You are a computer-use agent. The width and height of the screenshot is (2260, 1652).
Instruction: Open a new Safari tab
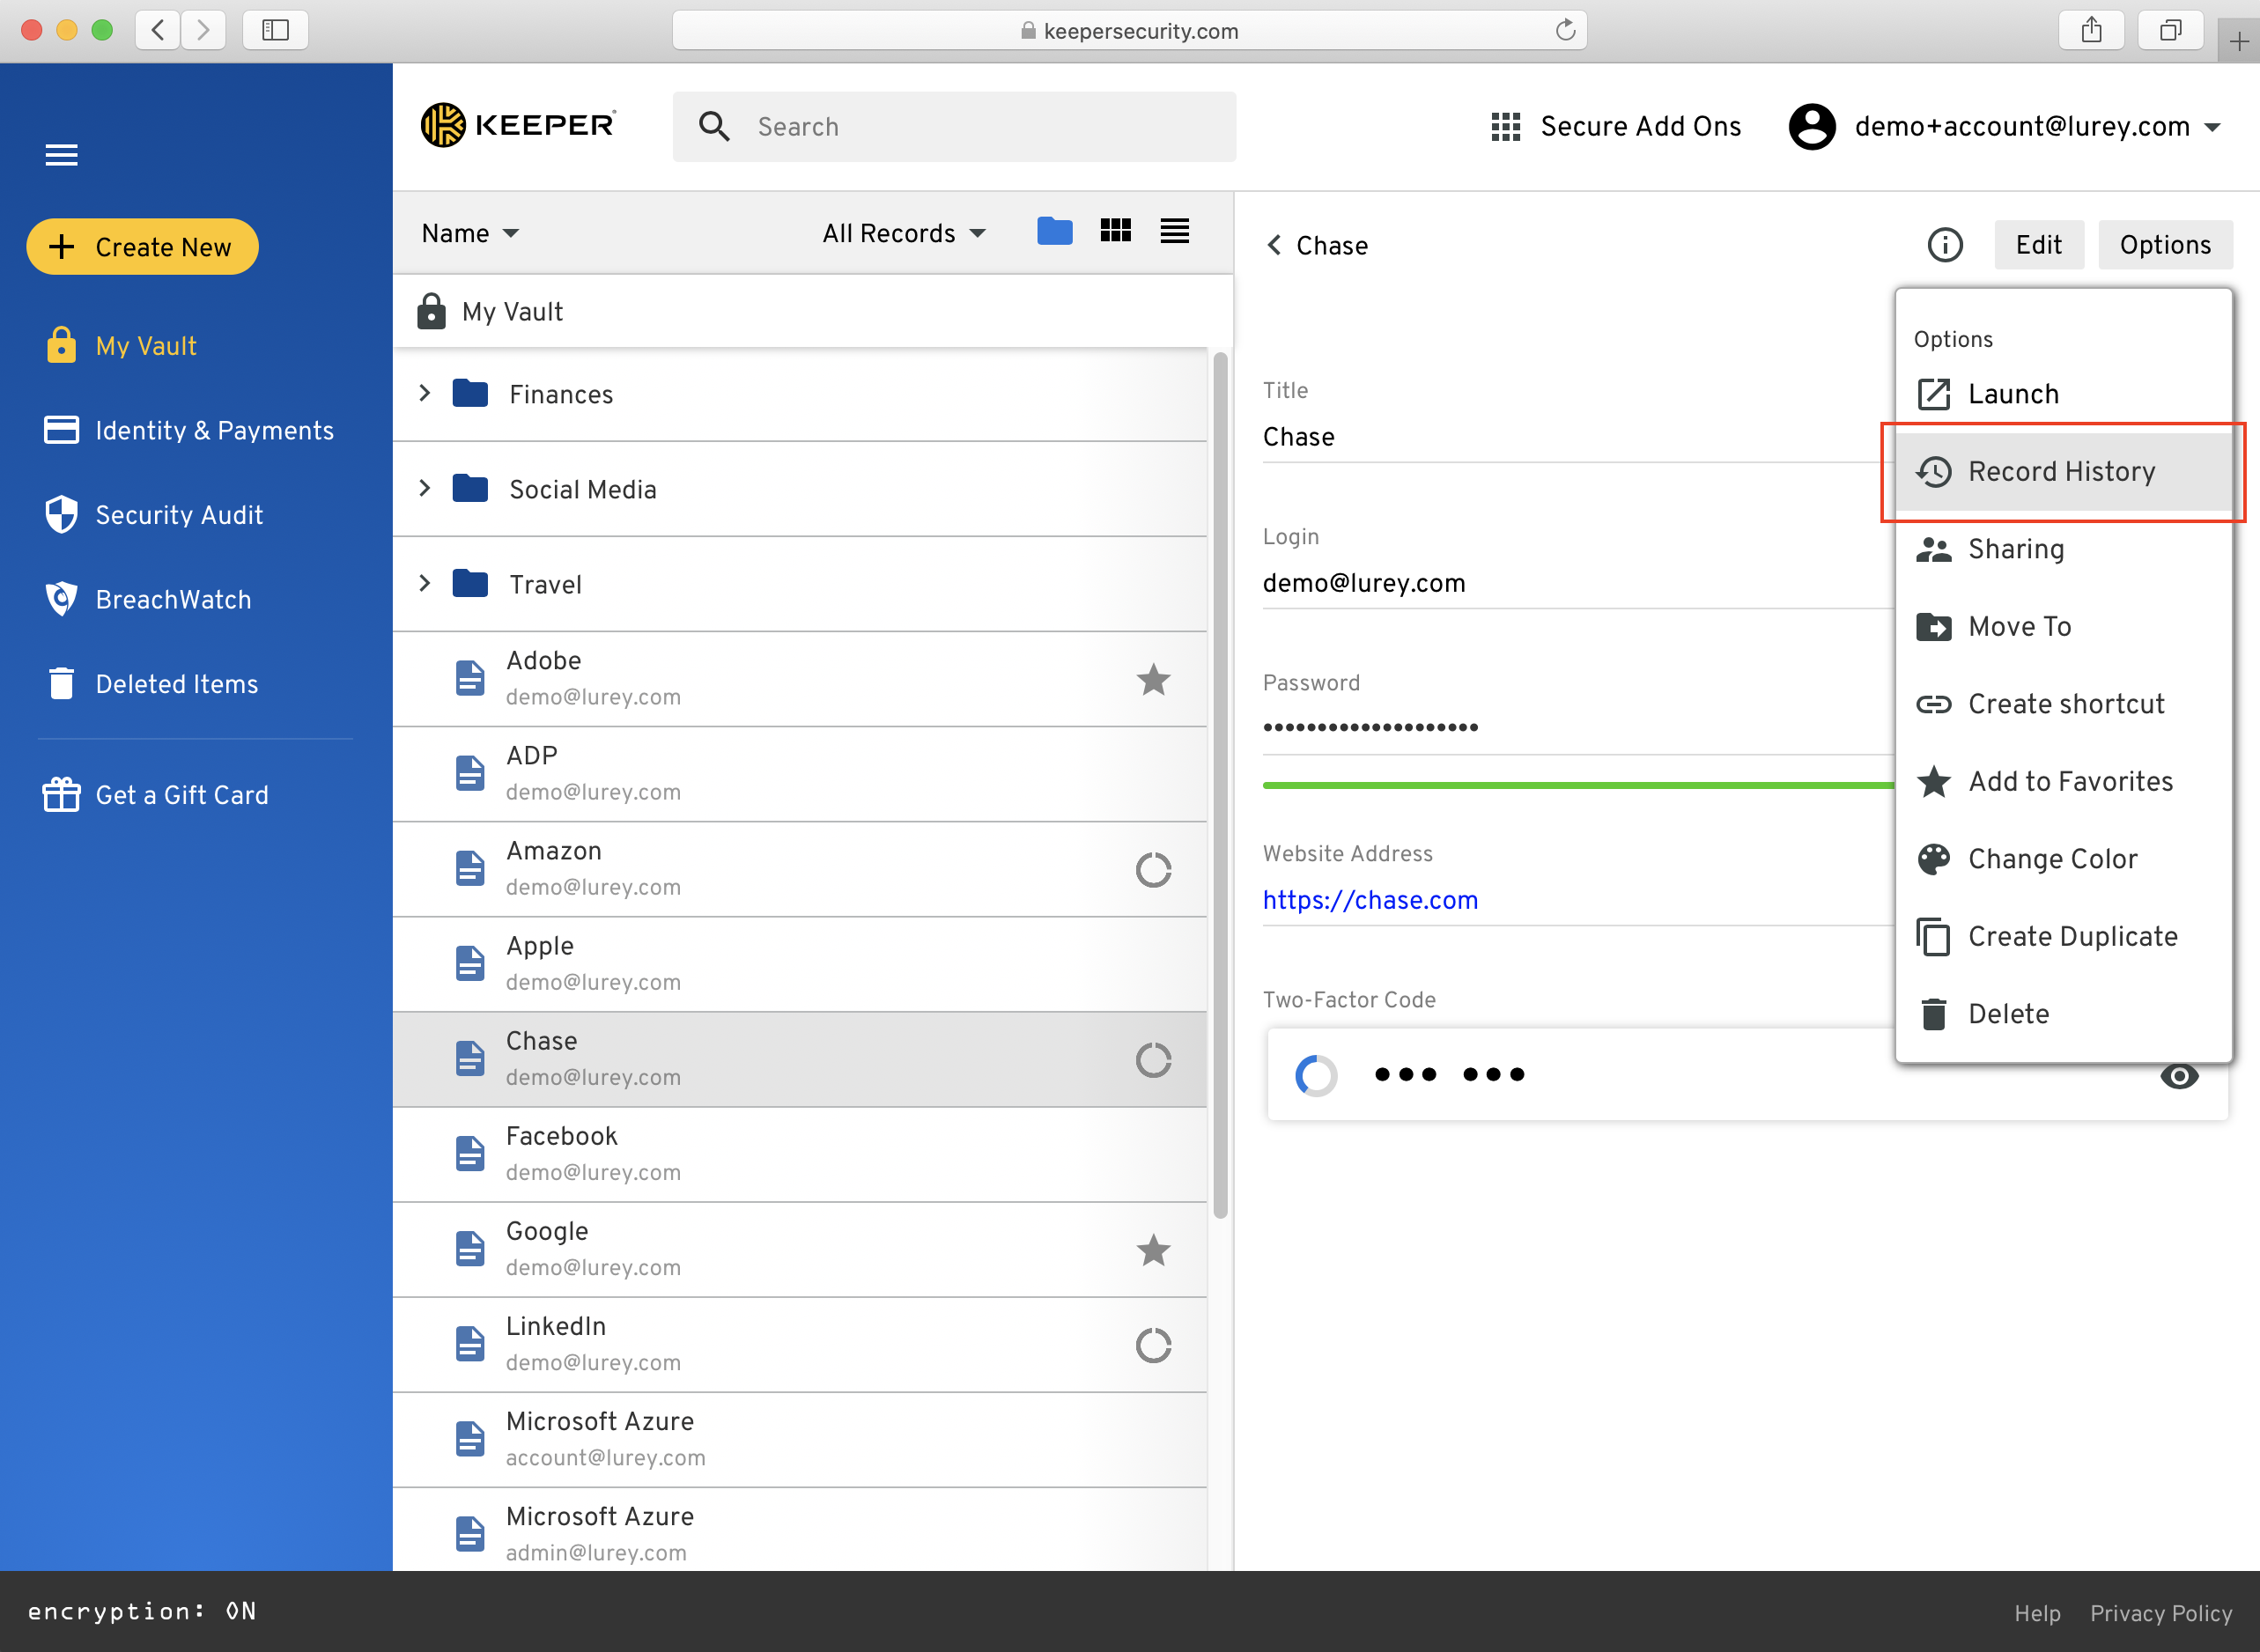2239,41
